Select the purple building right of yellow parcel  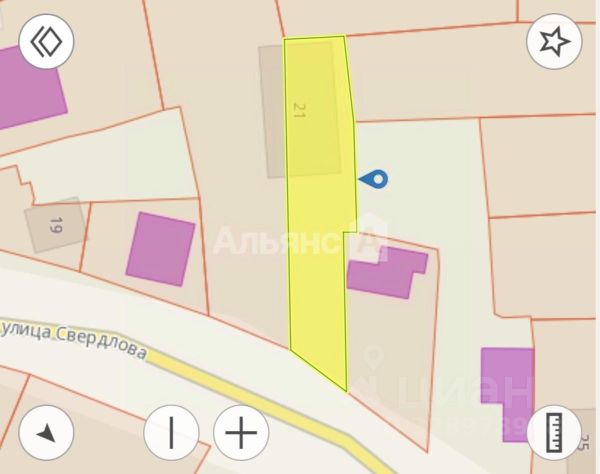[387, 272]
